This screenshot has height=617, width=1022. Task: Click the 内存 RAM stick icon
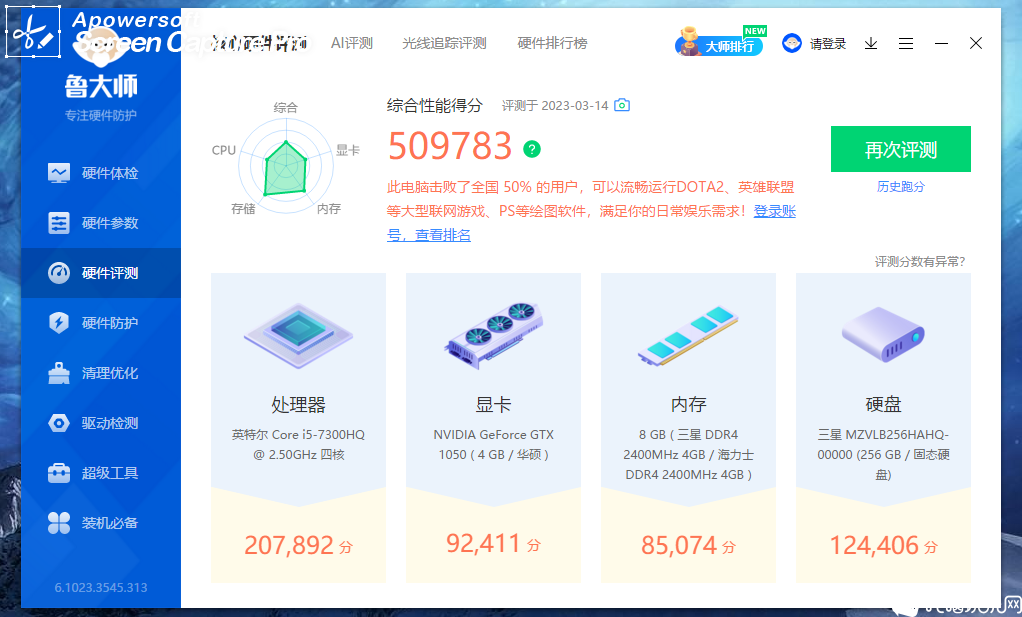pos(688,335)
